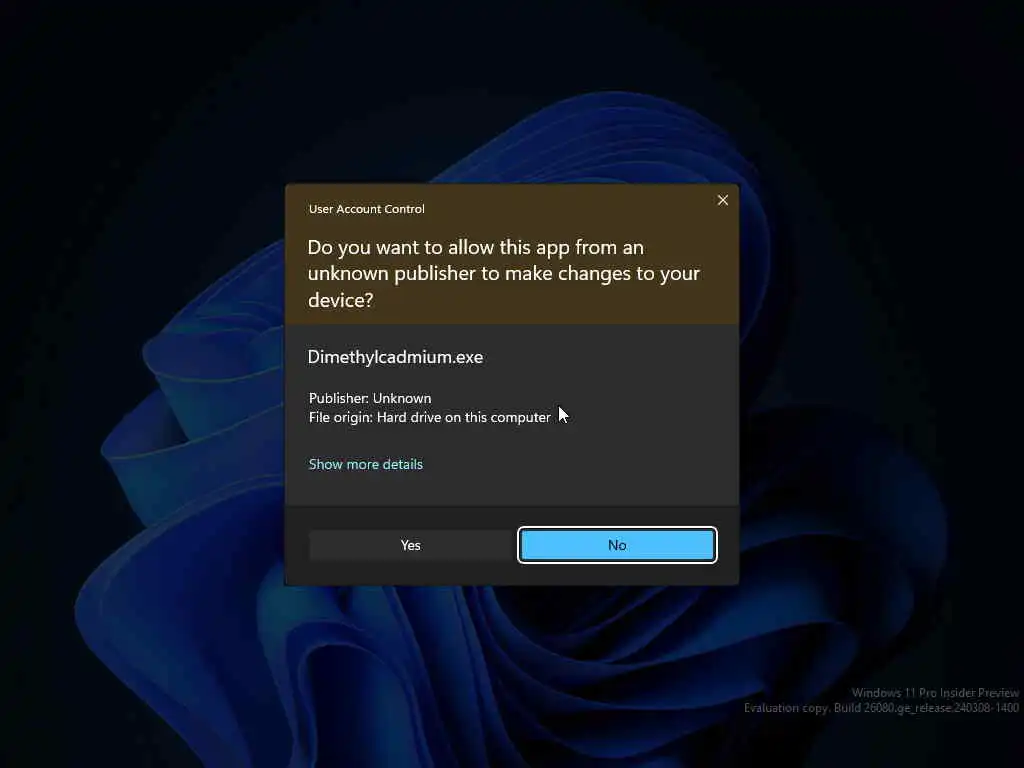Click No to deny the app
This screenshot has width=1024, height=768.
[617, 545]
